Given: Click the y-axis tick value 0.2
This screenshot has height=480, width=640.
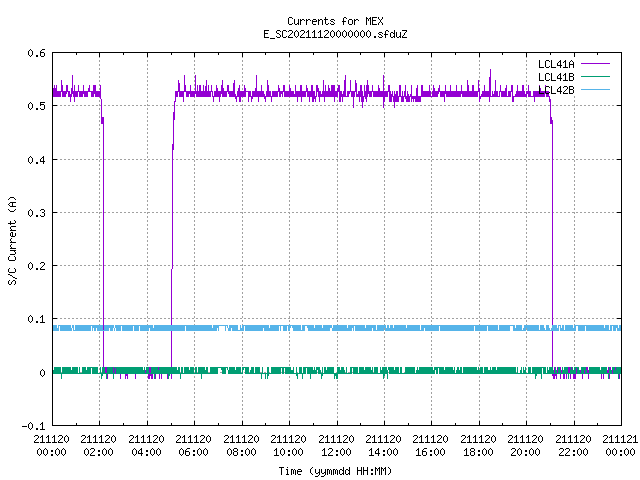Looking at the screenshot, I should [36, 266].
